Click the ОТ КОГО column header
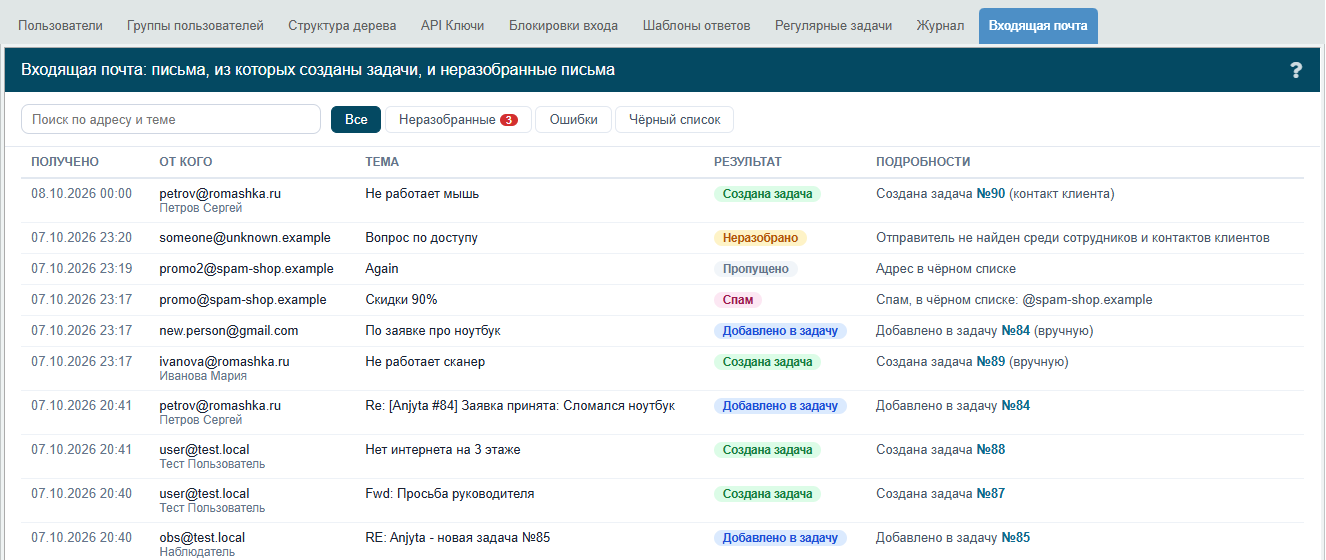The width and height of the screenshot is (1326, 560). click(186, 162)
